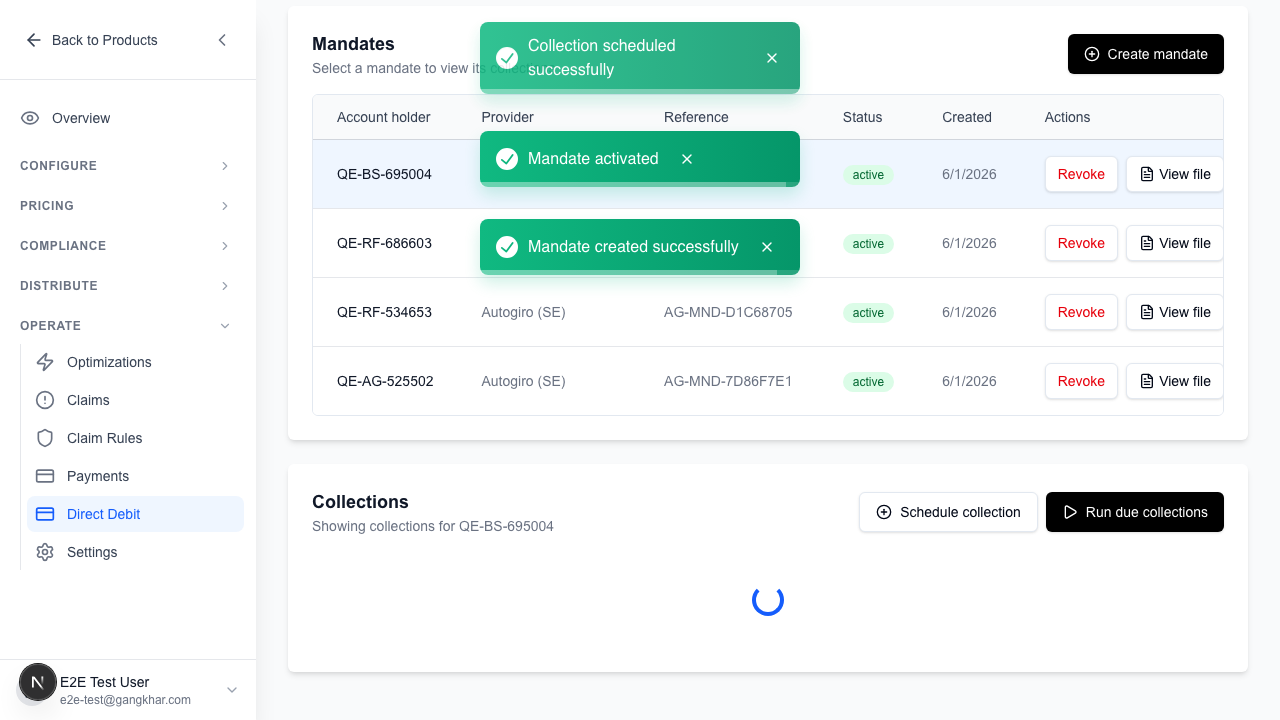1280x720 pixels.
Task: Open the Claims page
Action: point(135,400)
